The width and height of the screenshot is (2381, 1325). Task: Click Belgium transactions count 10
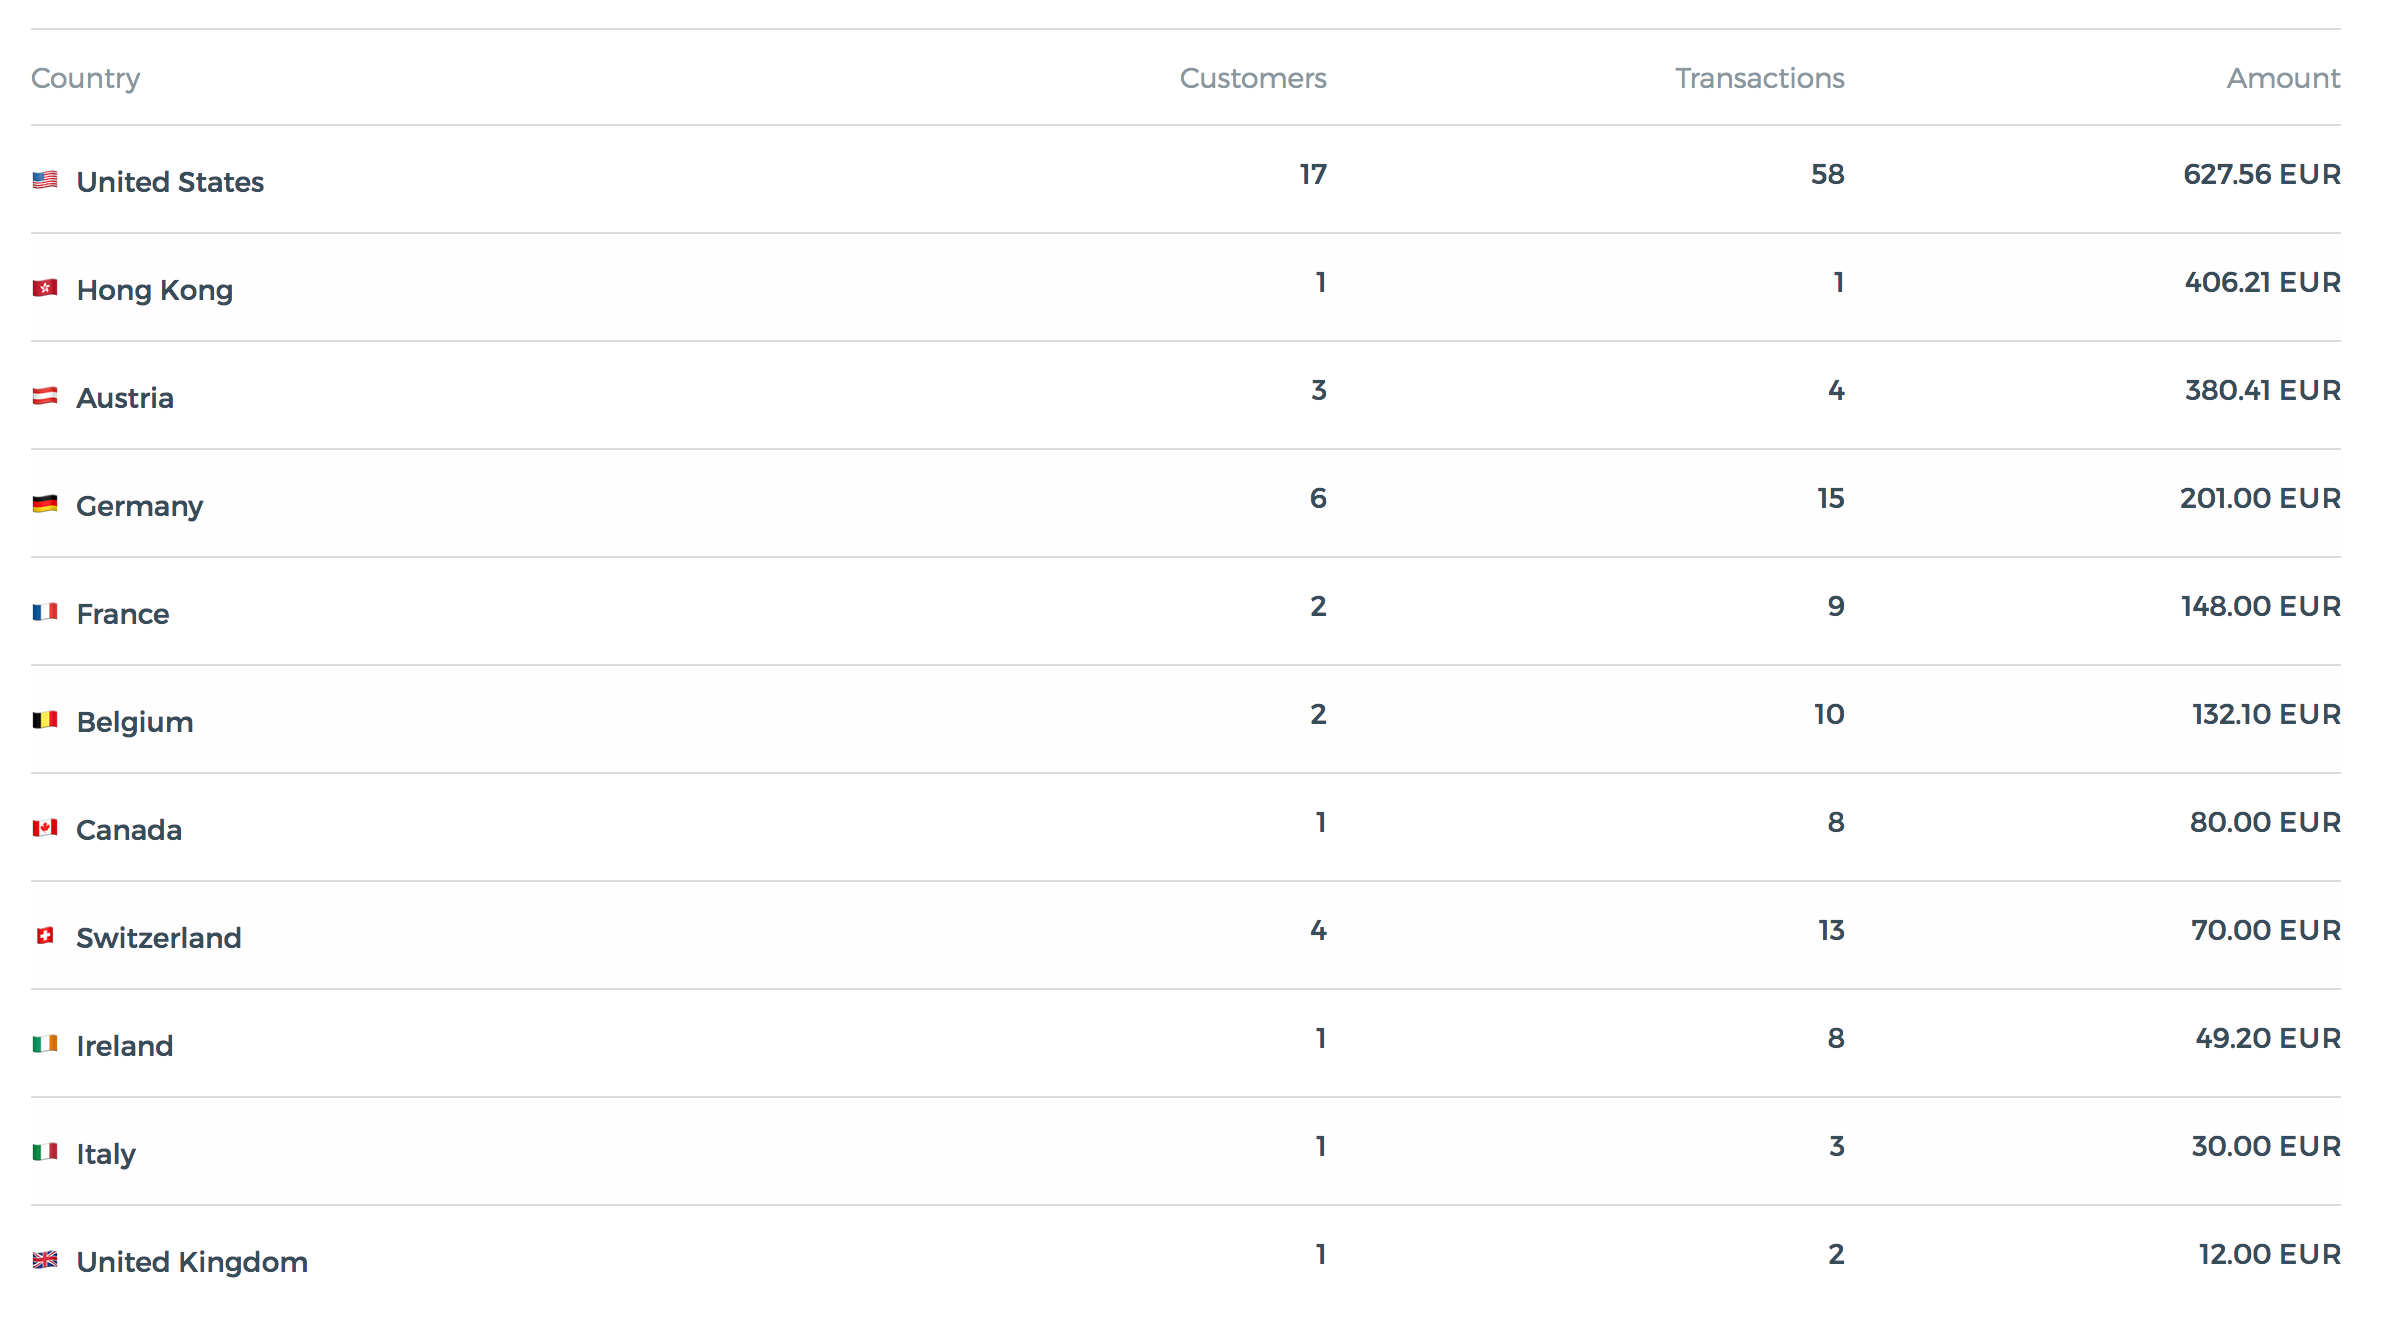pyautogui.click(x=1829, y=714)
